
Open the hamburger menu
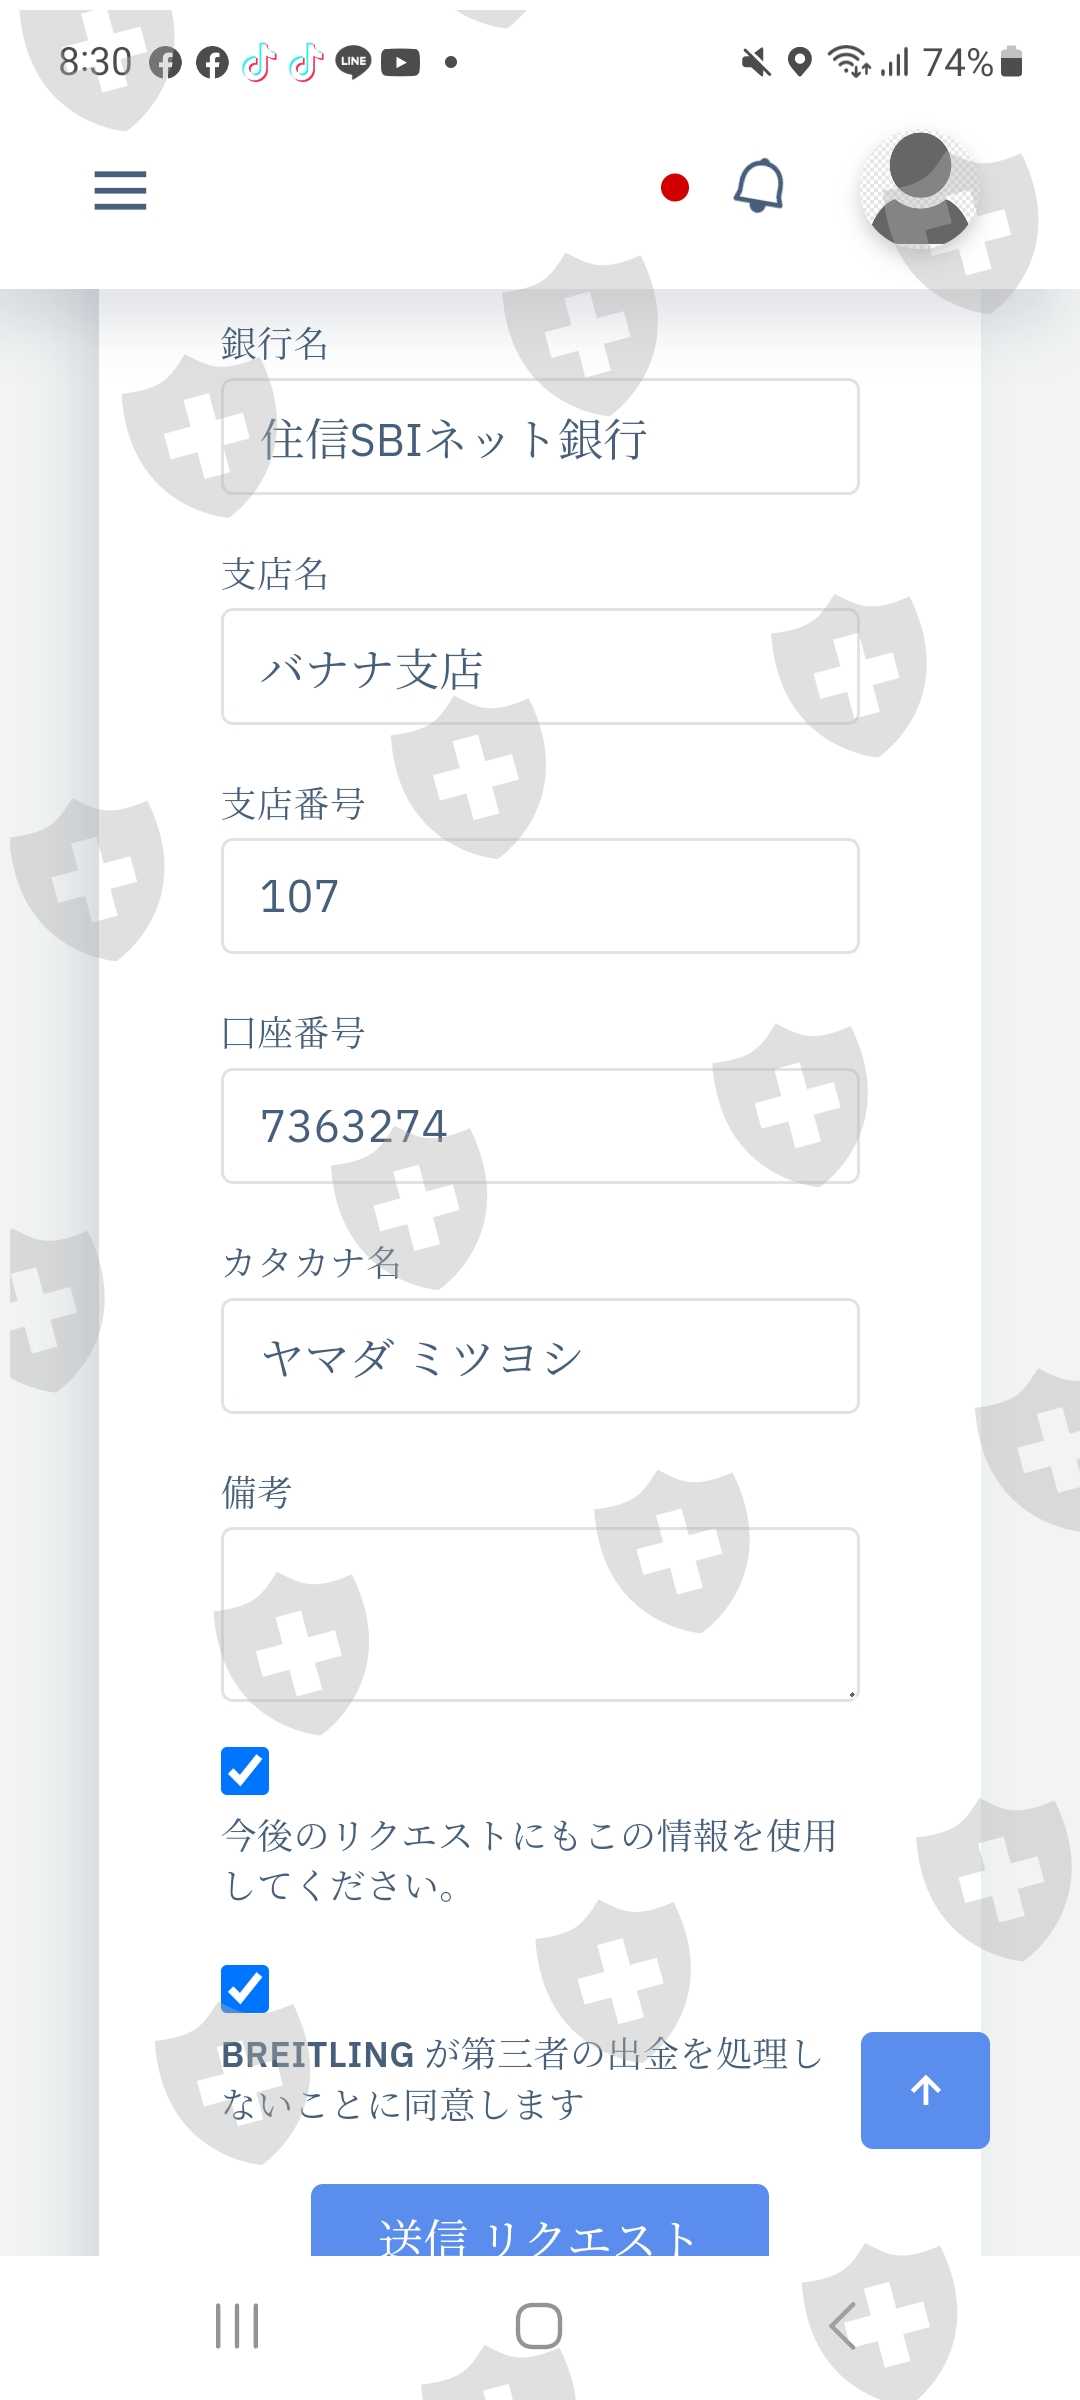[120, 190]
